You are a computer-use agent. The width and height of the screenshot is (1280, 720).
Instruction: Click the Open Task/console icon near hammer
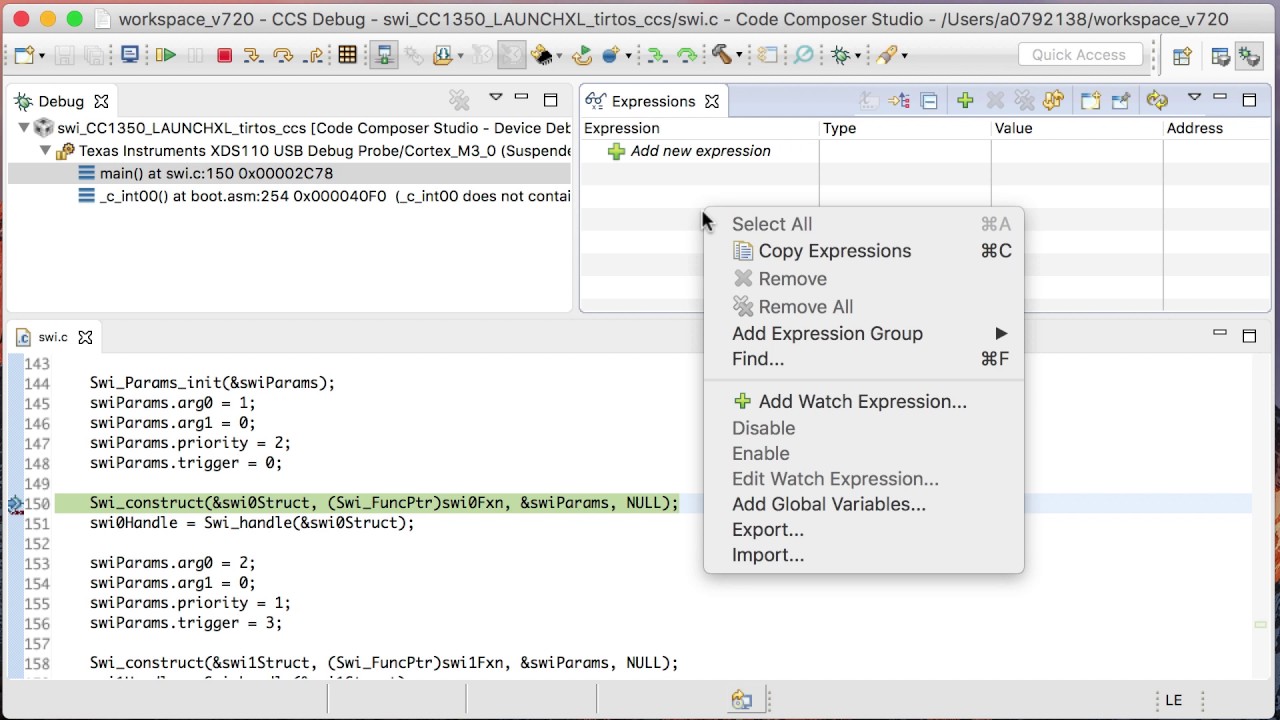(x=767, y=55)
